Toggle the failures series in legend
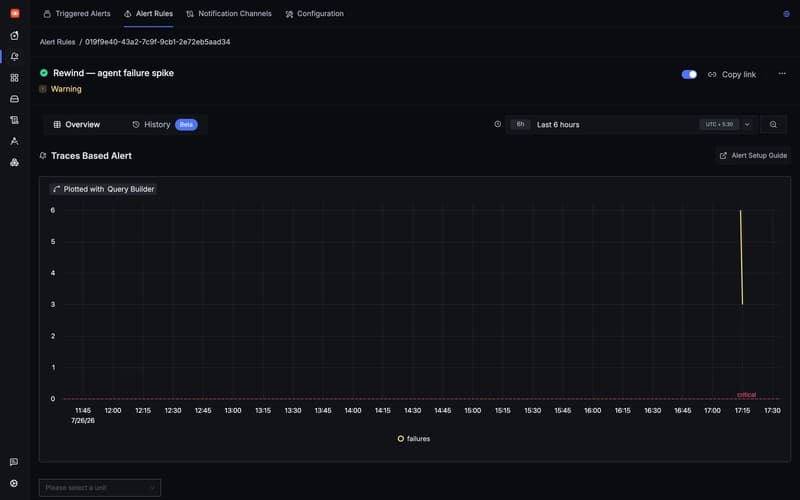The height and width of the screenshot is (500, 800). [414, 439]
